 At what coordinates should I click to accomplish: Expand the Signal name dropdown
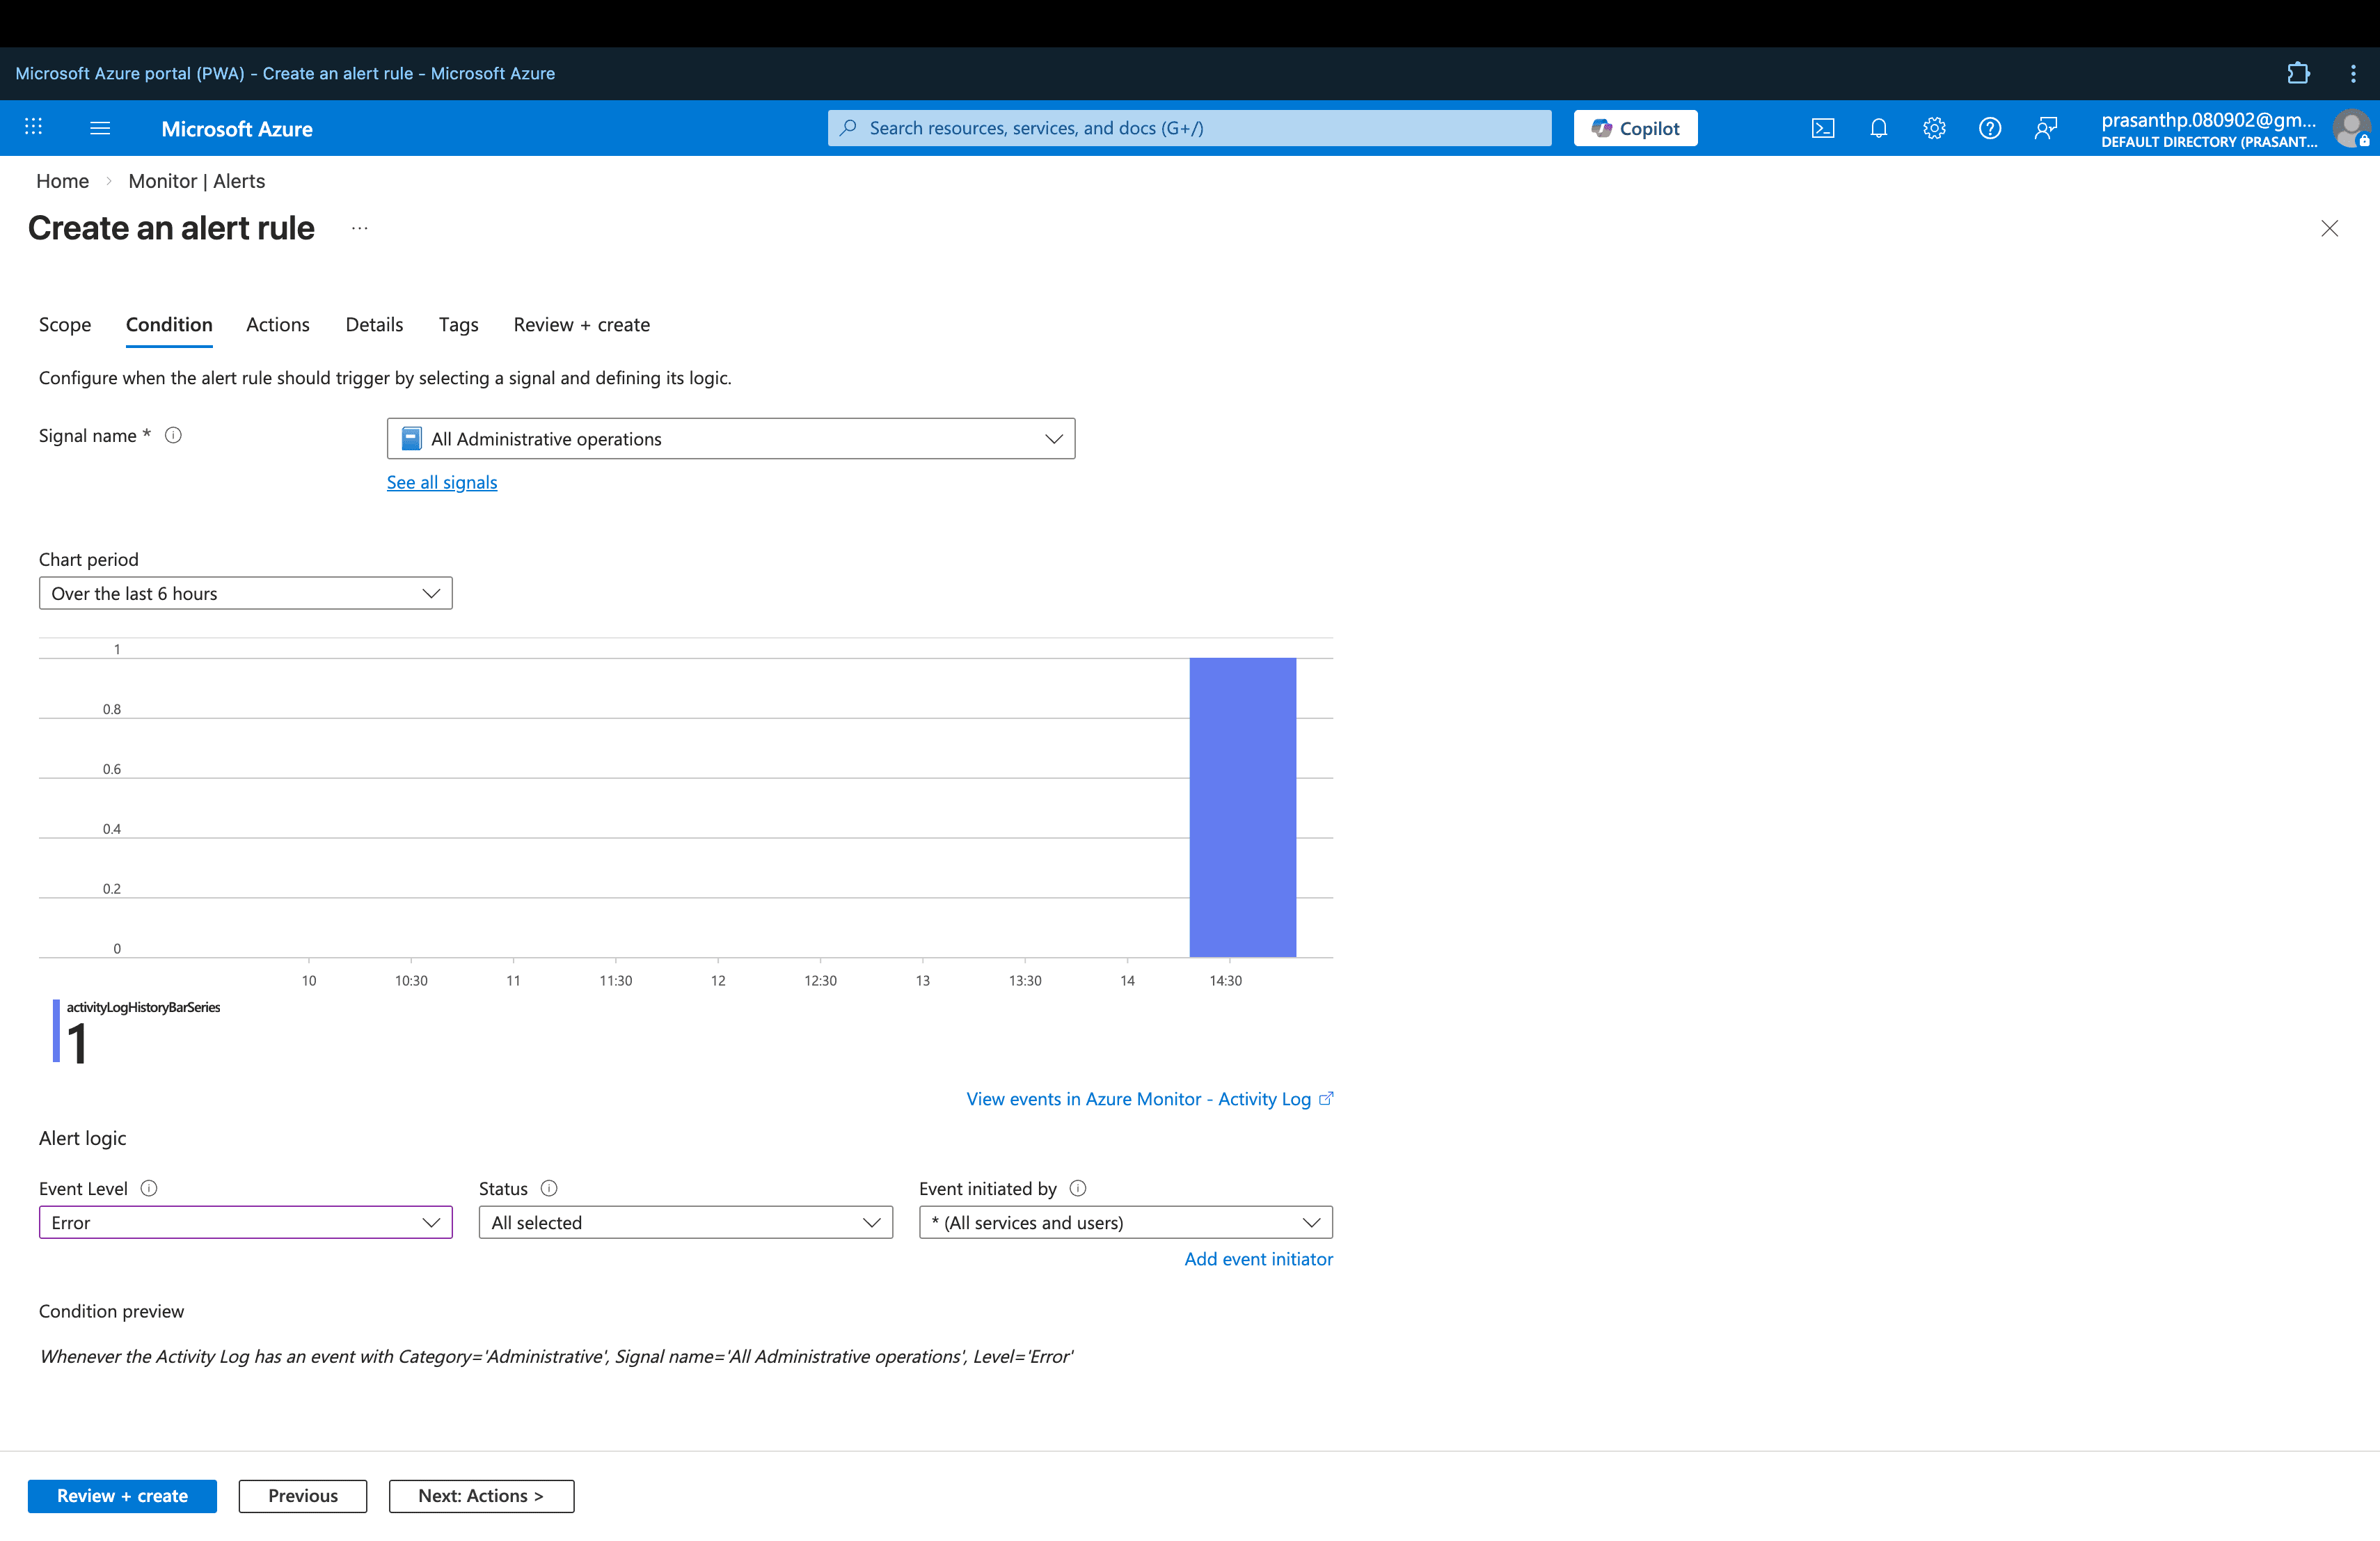[x=730, y=439]
